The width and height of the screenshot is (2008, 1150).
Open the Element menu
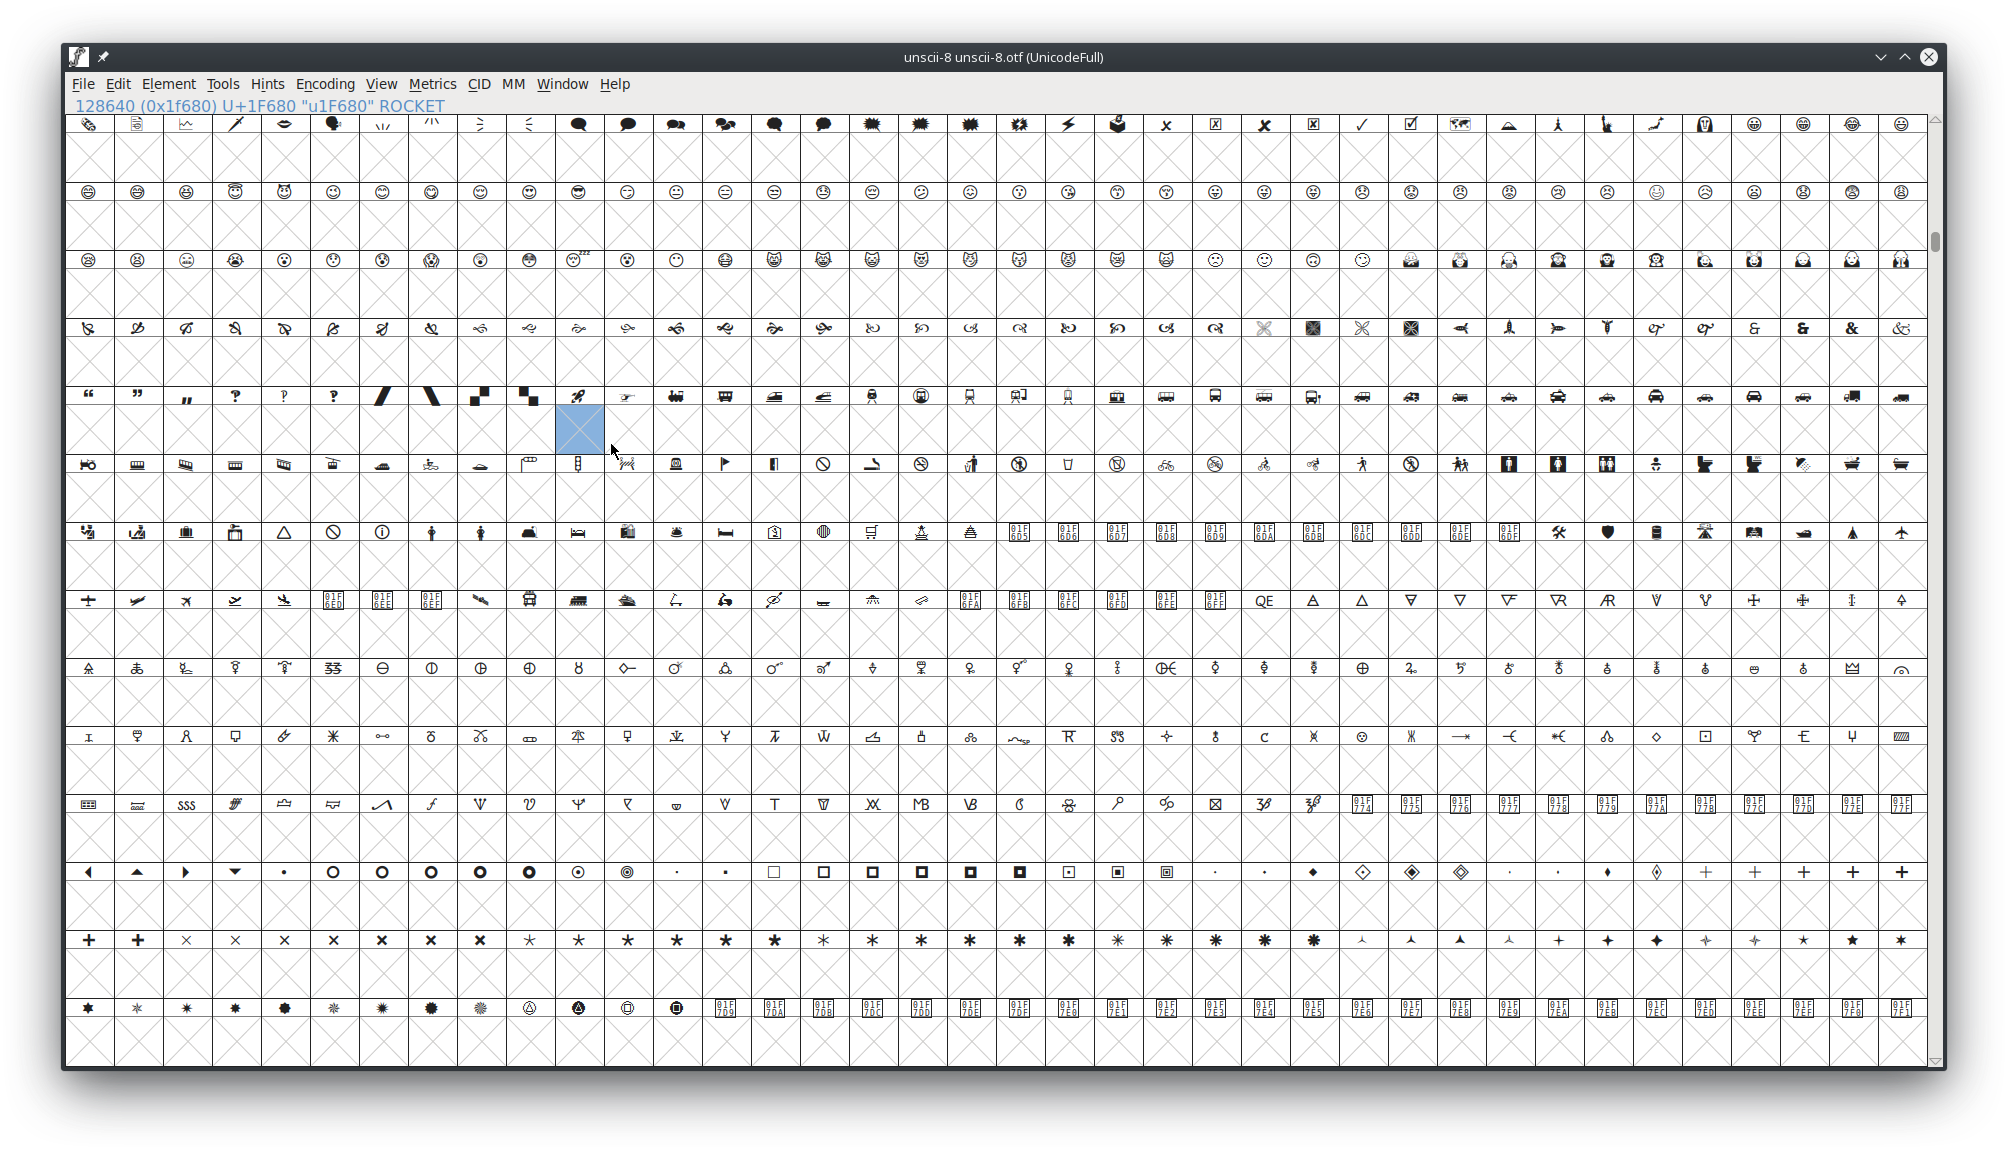[168, 84]
